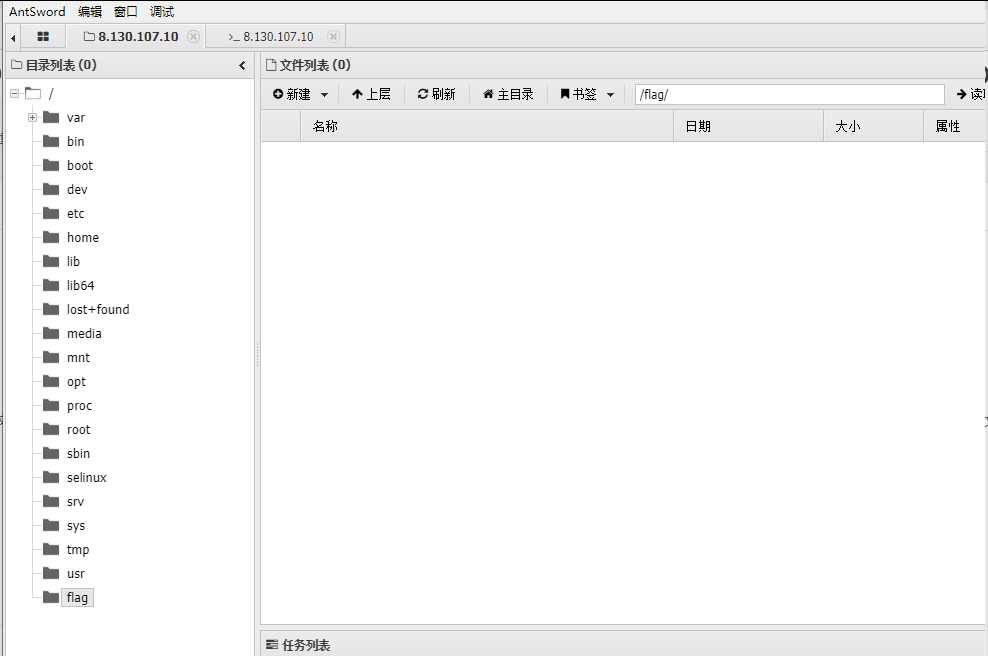This screenshot has width=988, height=656.
Task: Click the 读取 arrow button
Action: (x=971, y=95)
